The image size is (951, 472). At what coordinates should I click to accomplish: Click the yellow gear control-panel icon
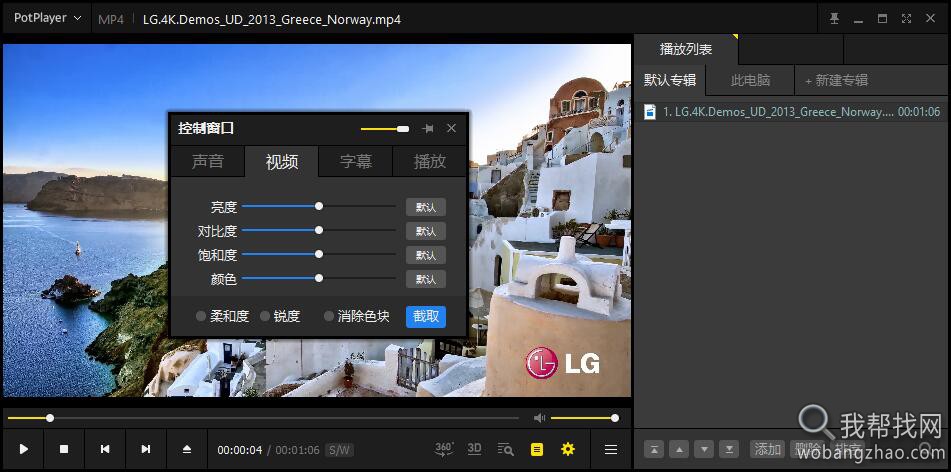pyautogui.click(x=568, y=449)
